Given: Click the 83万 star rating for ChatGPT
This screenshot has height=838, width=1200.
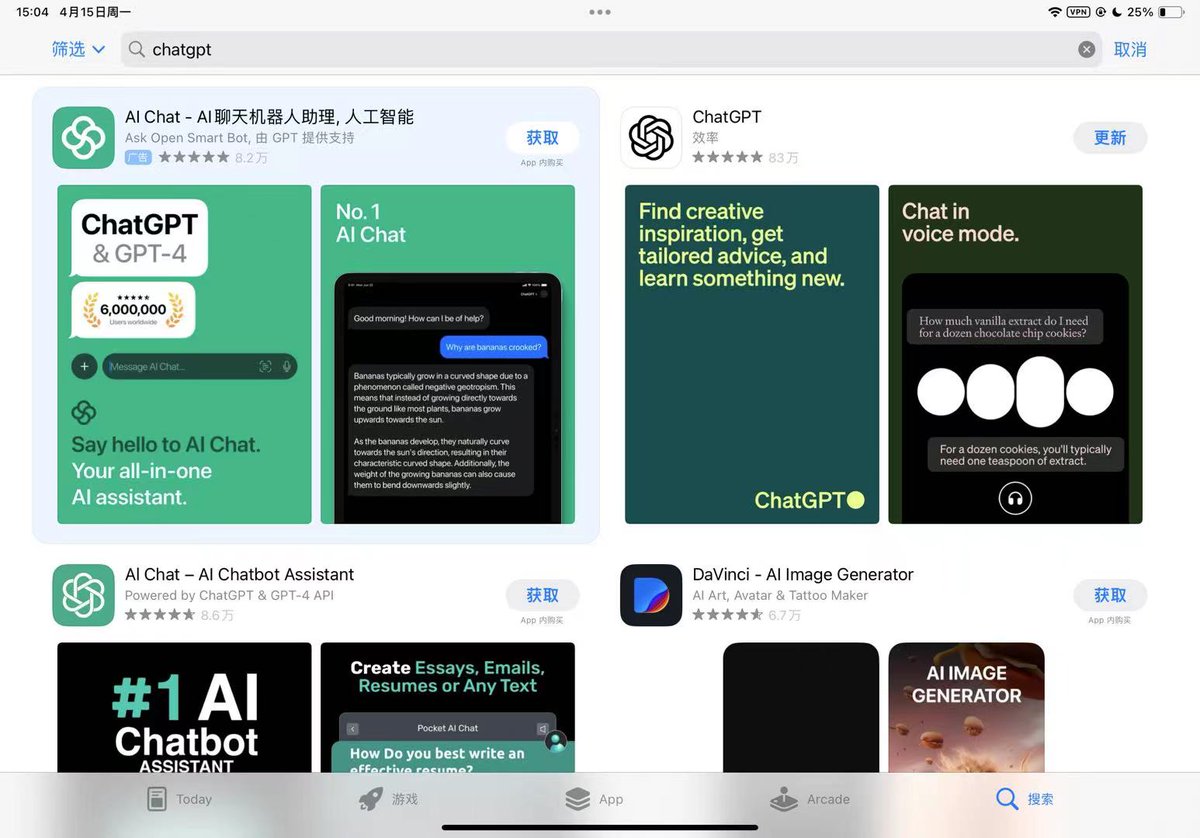Looking at the screenshot, I should coord(745,157).
